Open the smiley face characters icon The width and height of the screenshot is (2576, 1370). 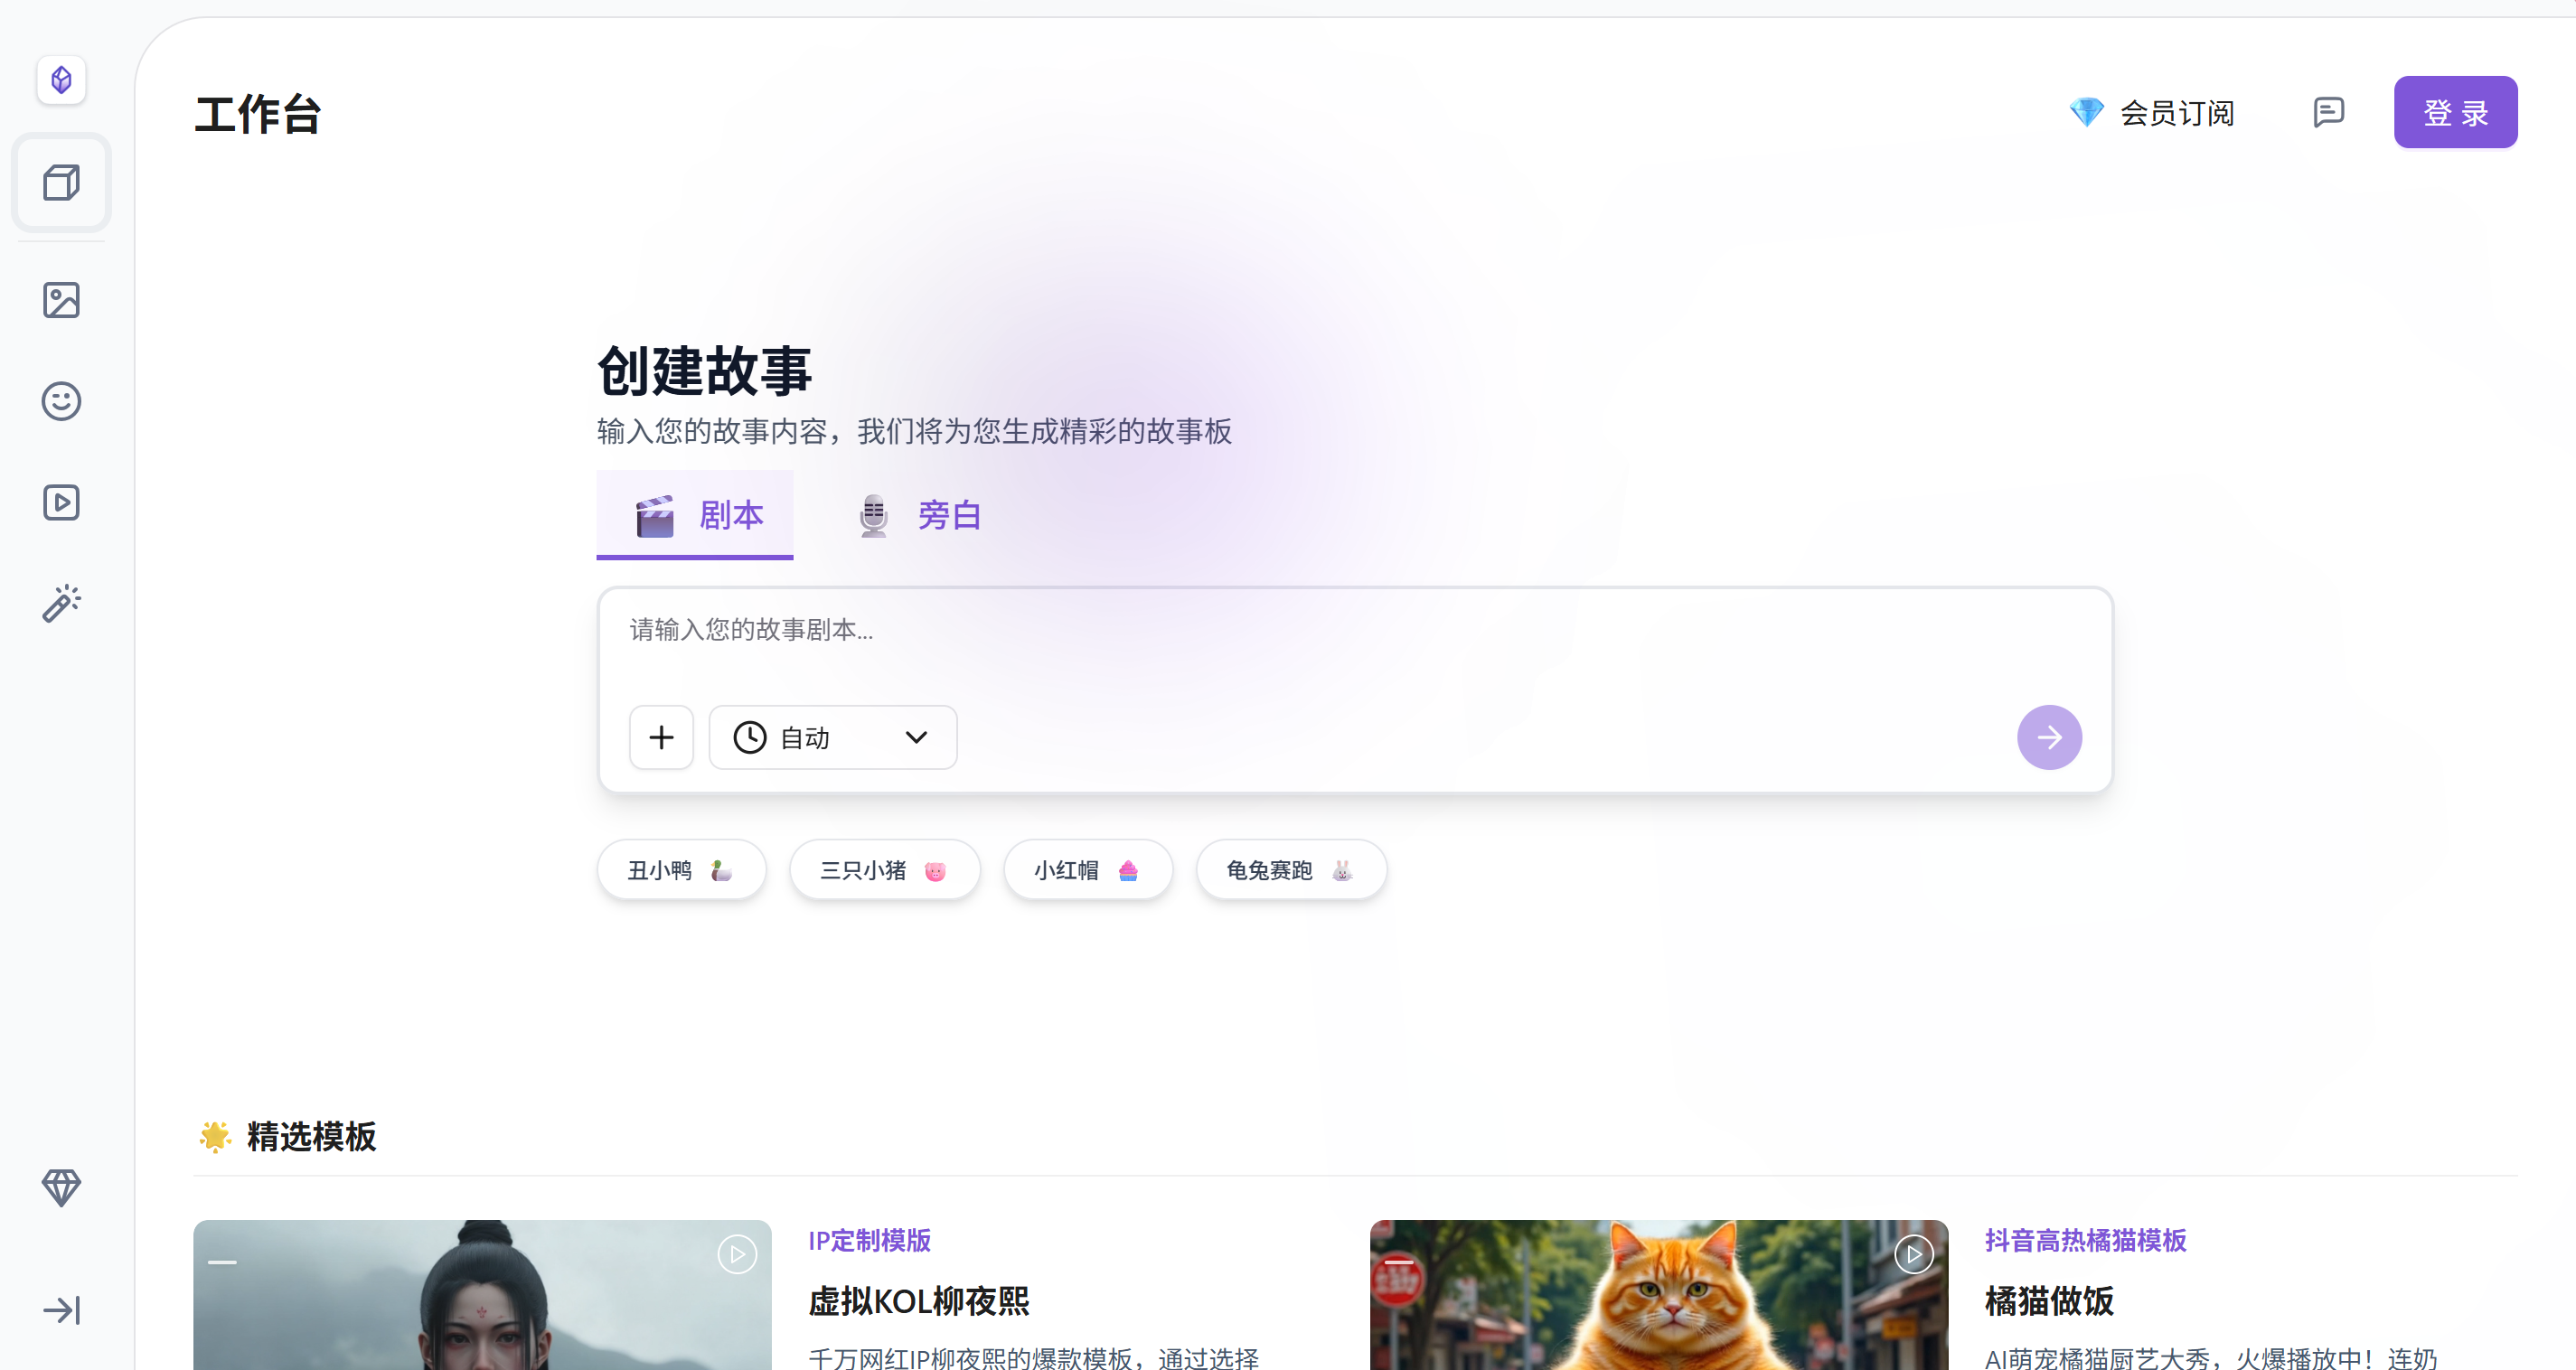[61, 401]
